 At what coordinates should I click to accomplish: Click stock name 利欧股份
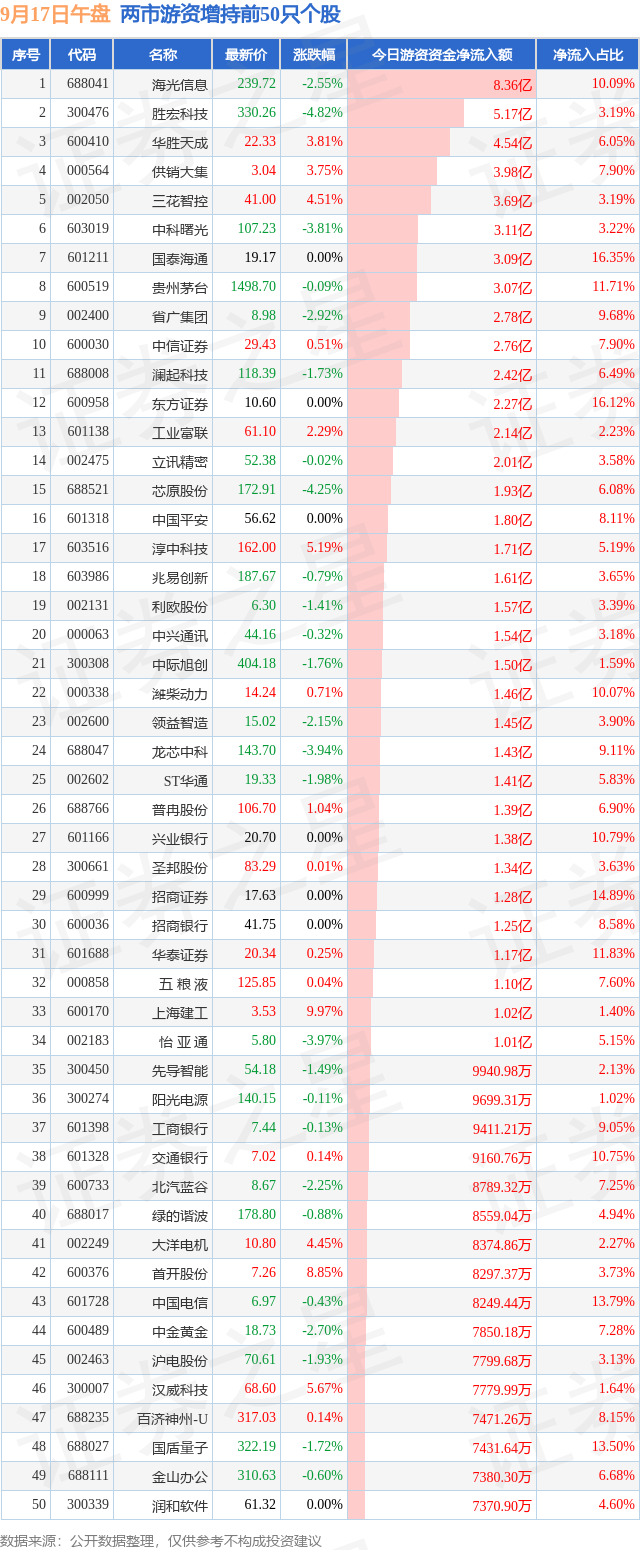180,607
